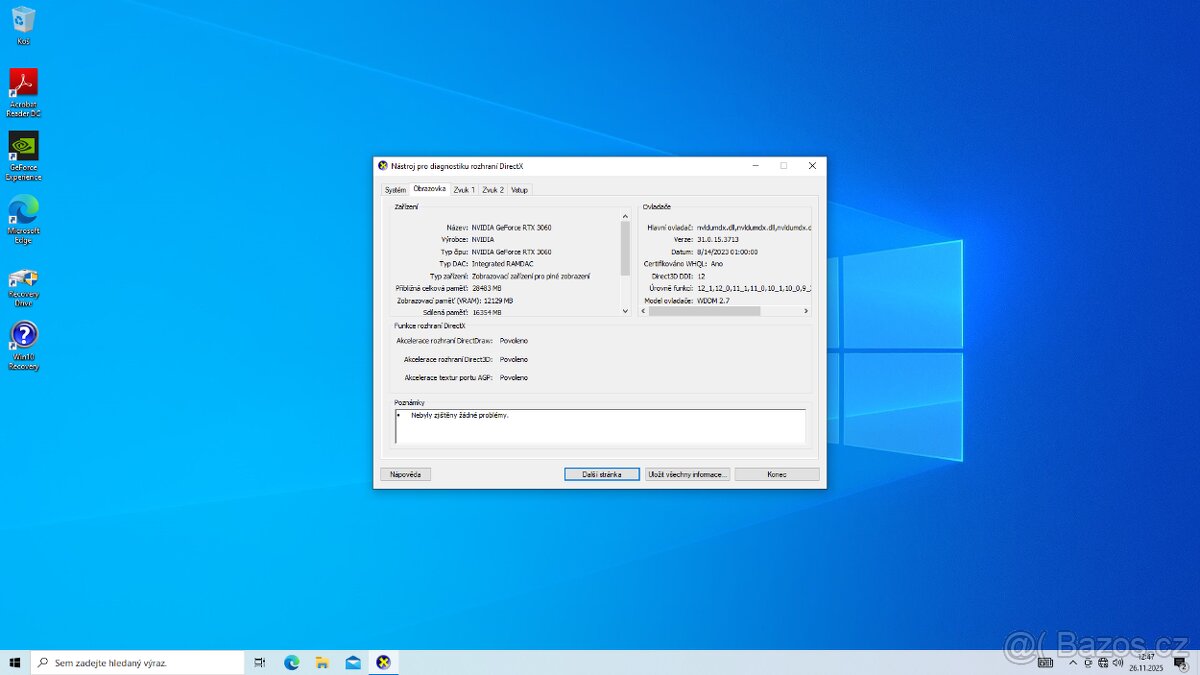The image size is (1200, 675).
Task: Open Nápověda from the dialog
Action: pos(405,473)
